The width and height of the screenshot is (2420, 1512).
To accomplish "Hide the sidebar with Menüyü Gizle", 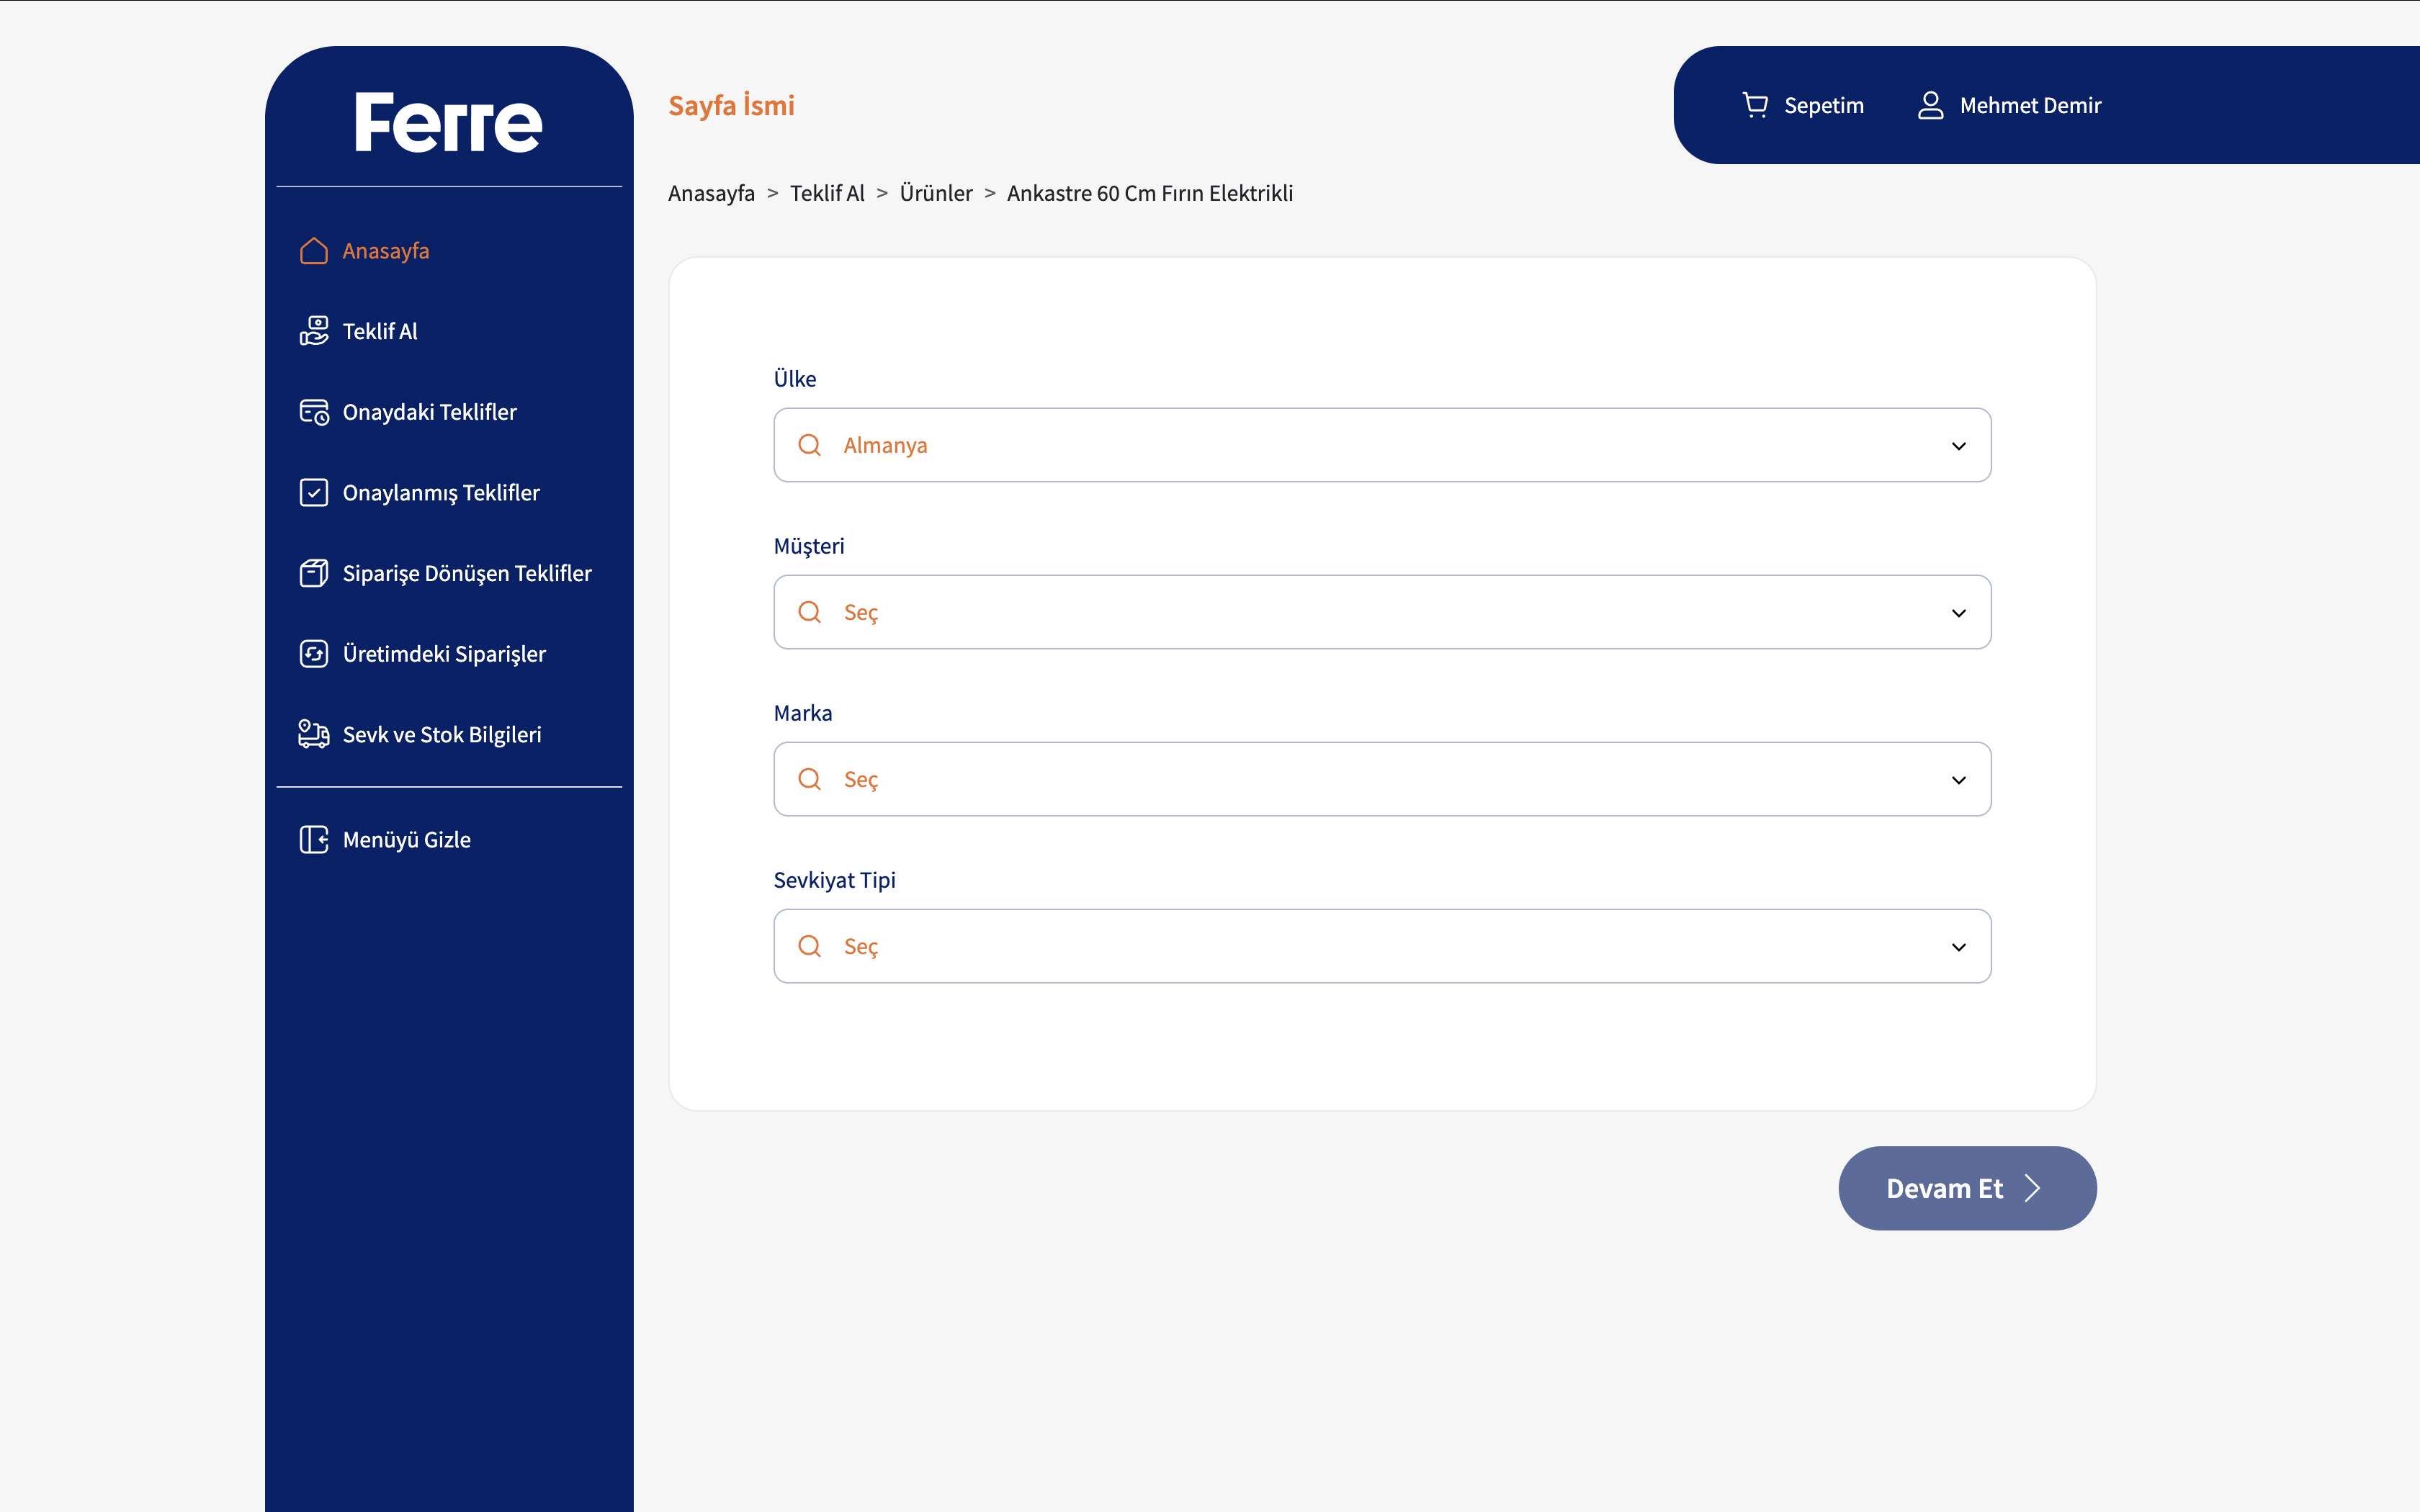I will point(406,840).
